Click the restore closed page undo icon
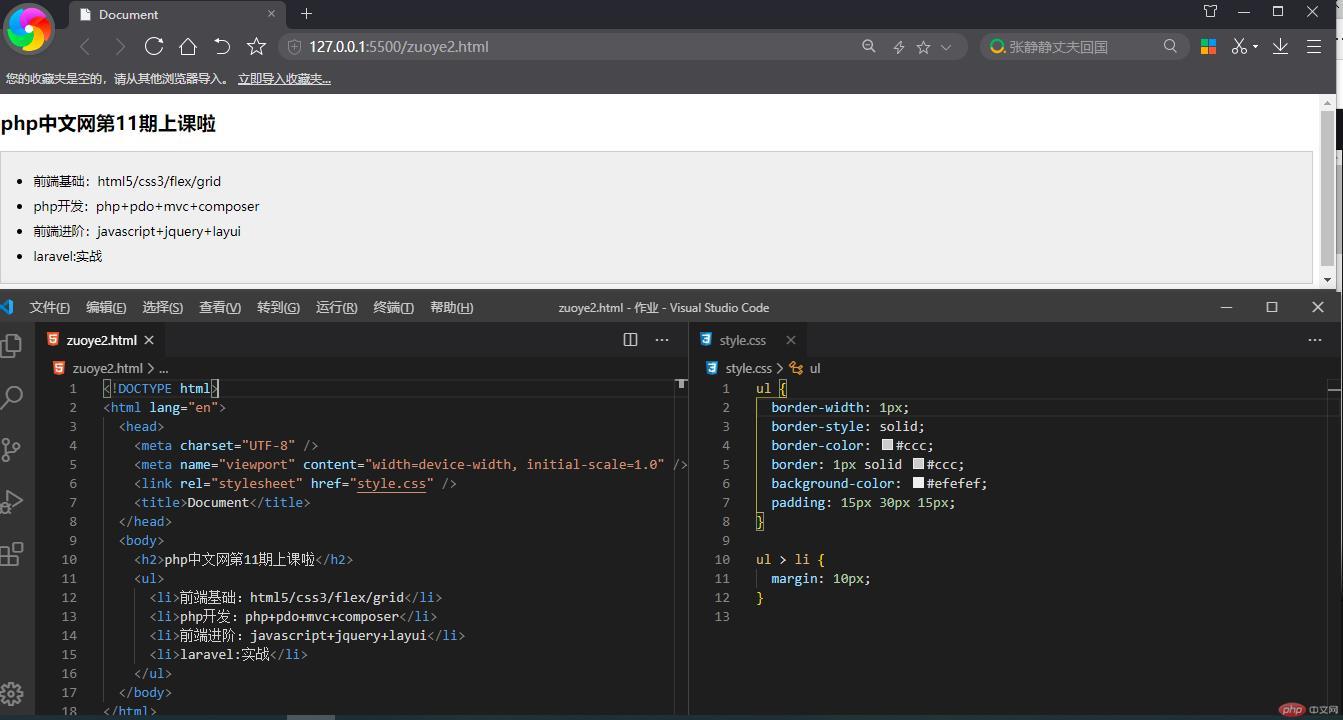This screenshot has height=720, width=1343. coord(222,46)
